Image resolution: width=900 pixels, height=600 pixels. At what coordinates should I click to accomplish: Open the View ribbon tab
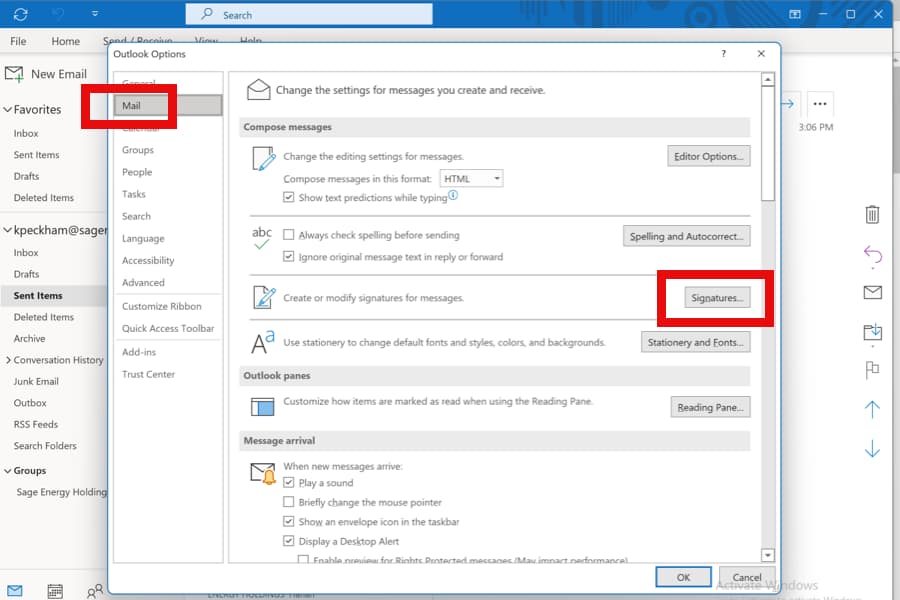[207, 41]
